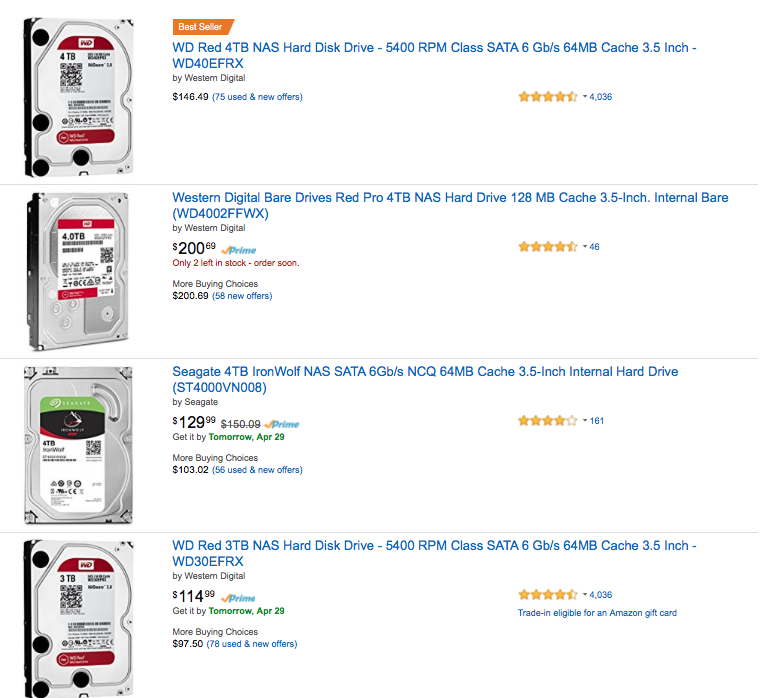763x698 pixels.
Task: Click Seagate IronWolf four-star rating
Action: tap(548, 421)
